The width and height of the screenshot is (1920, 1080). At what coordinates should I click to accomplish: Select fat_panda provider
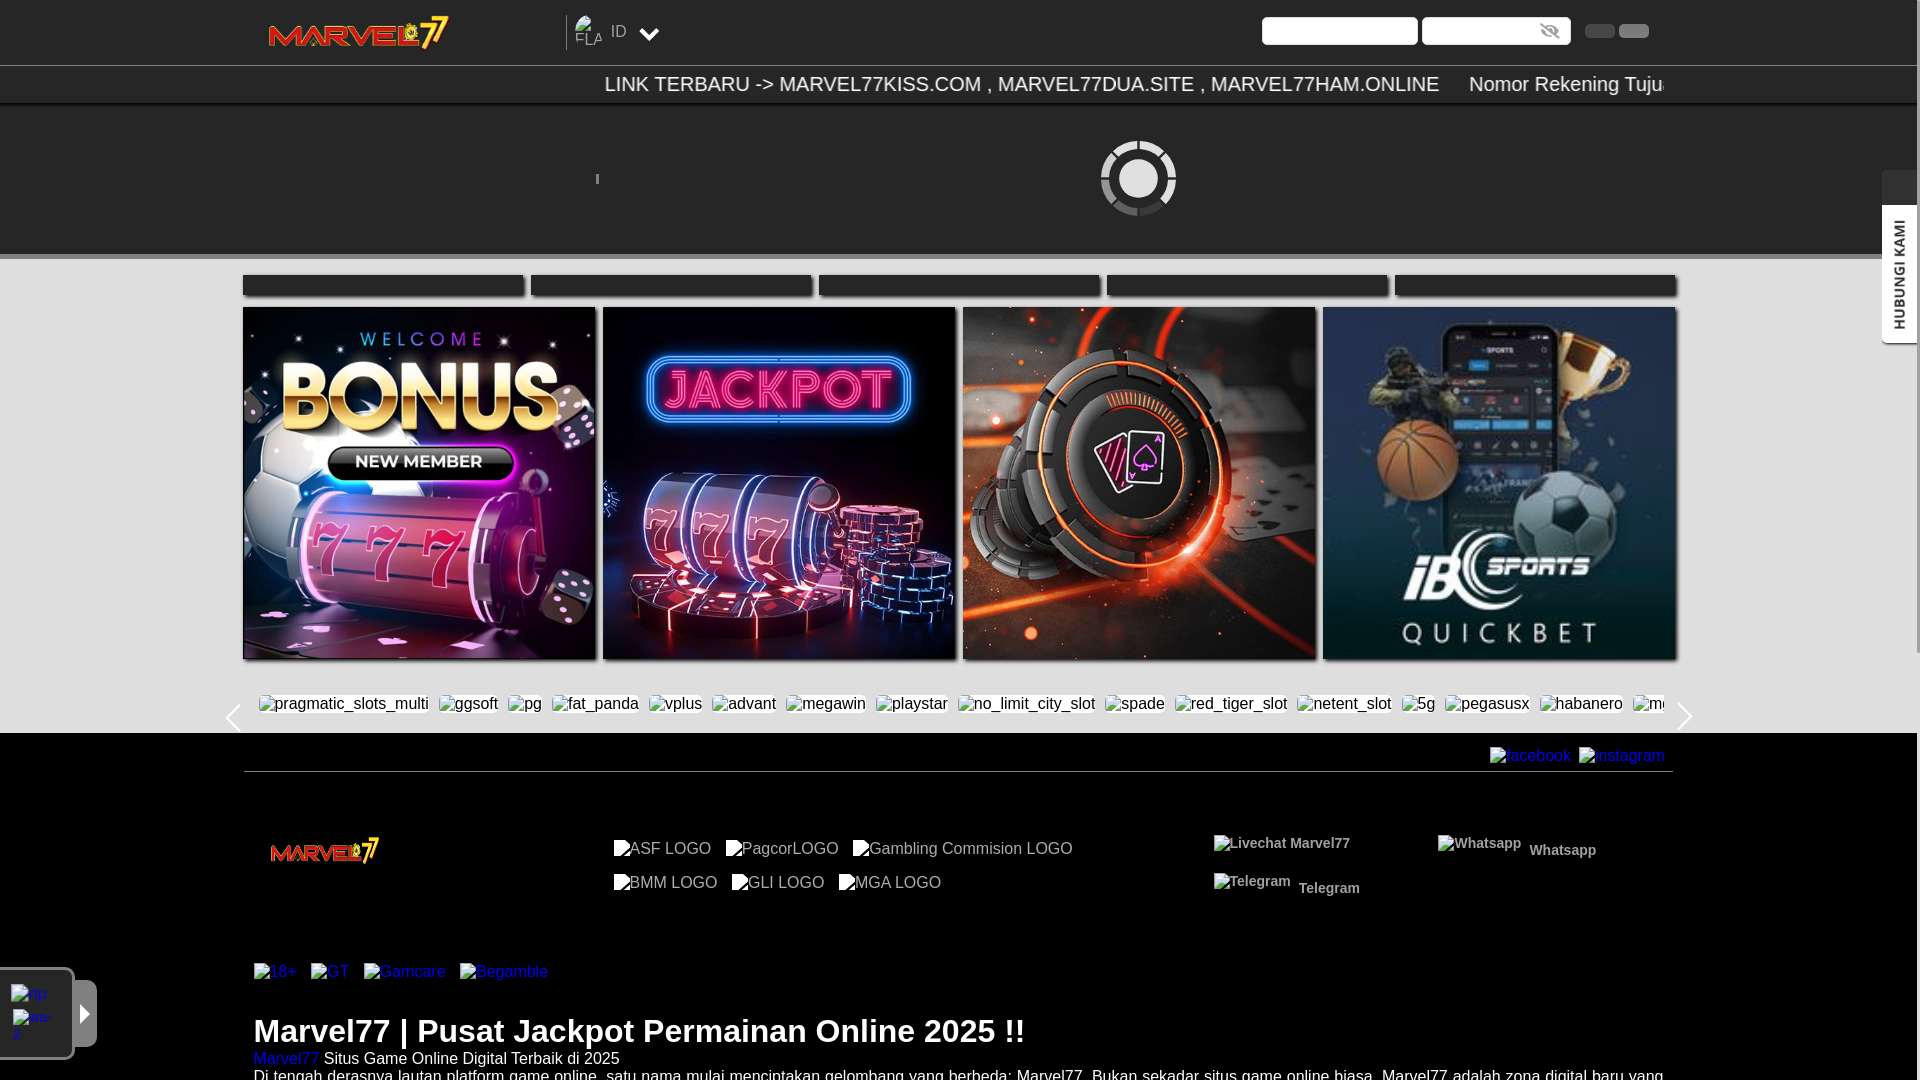(x=595, y=704)
